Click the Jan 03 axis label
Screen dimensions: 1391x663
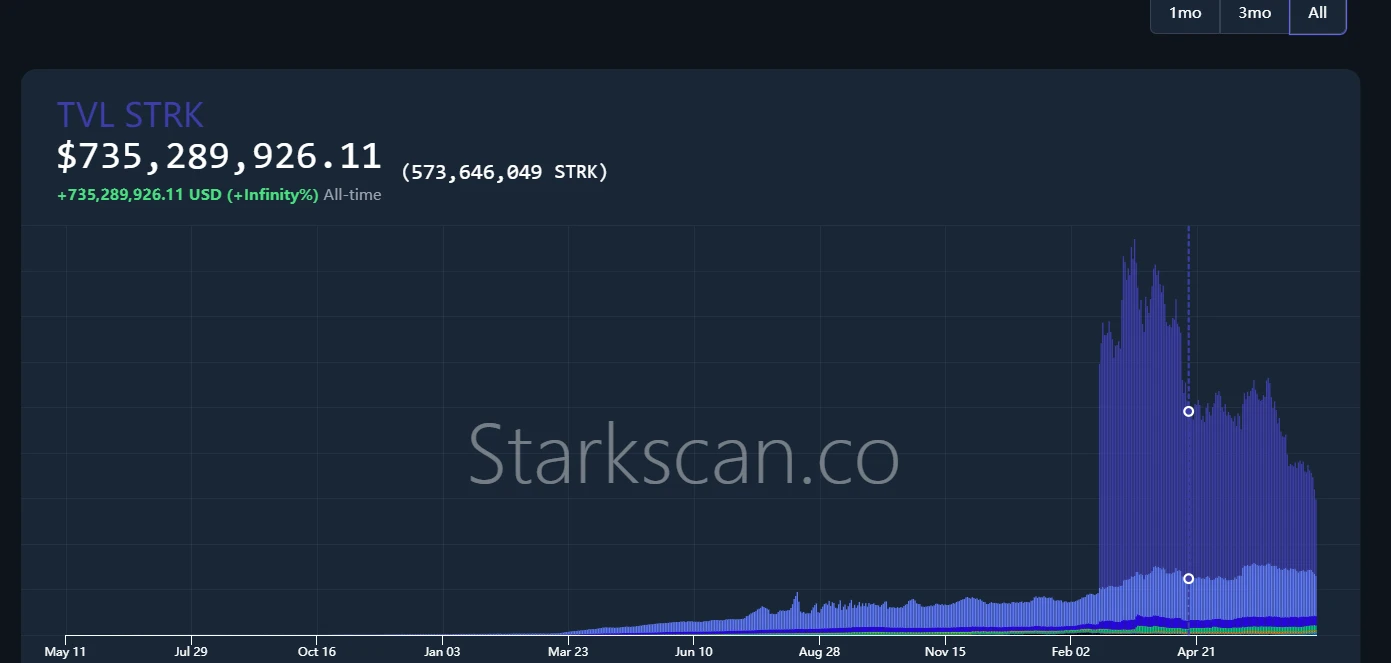point(442,651)
